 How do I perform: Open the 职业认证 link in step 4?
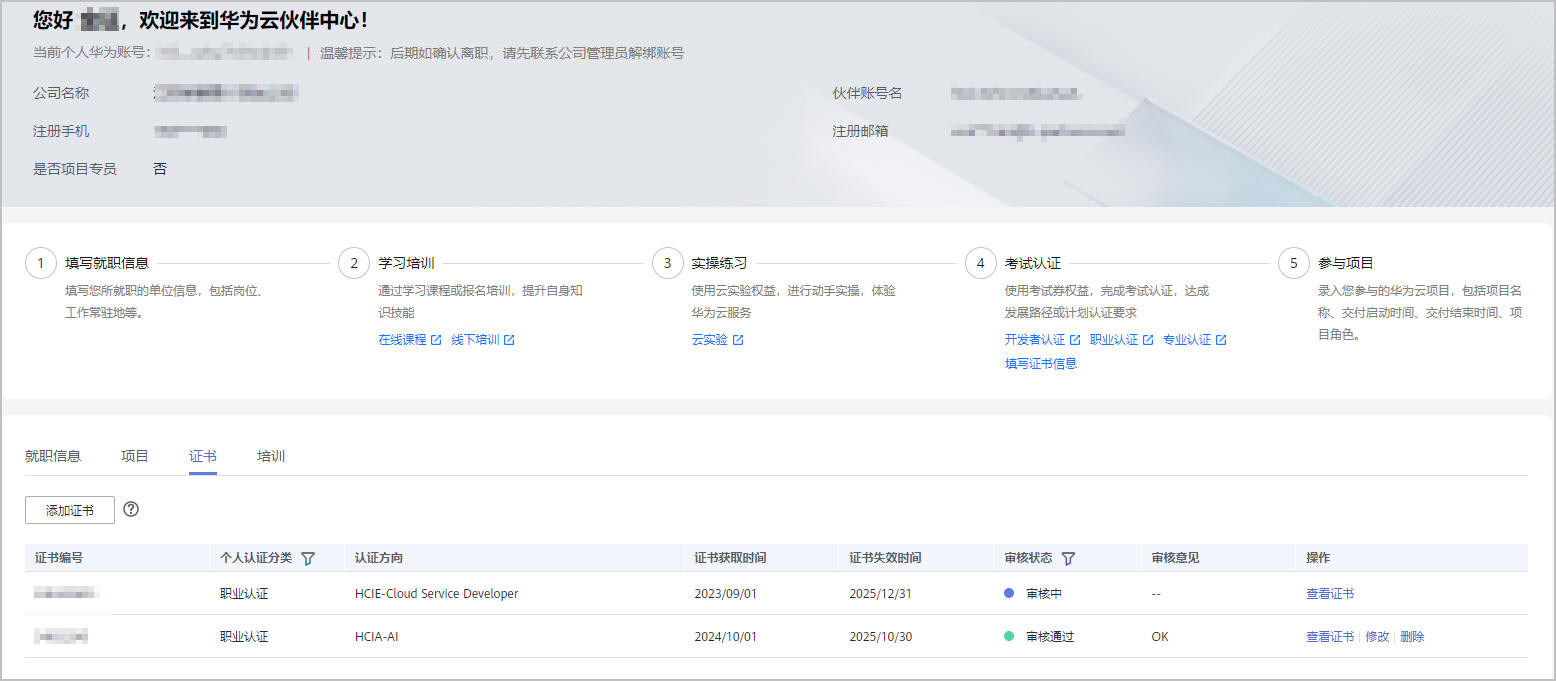click(x=1113, y=340)
